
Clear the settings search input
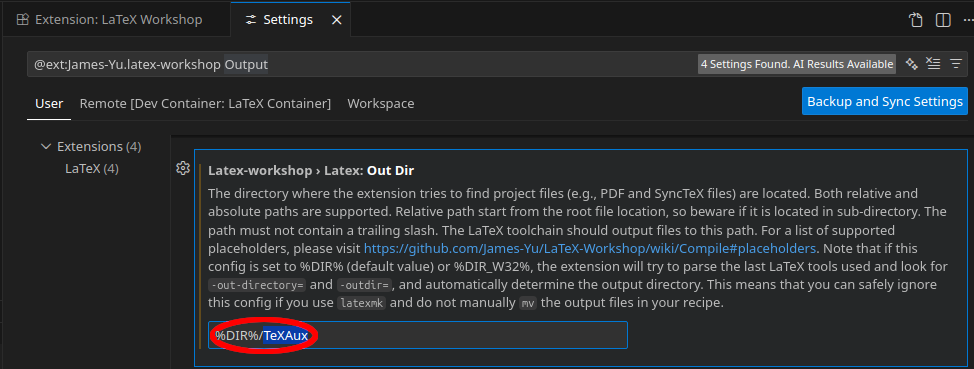(933, 63)
